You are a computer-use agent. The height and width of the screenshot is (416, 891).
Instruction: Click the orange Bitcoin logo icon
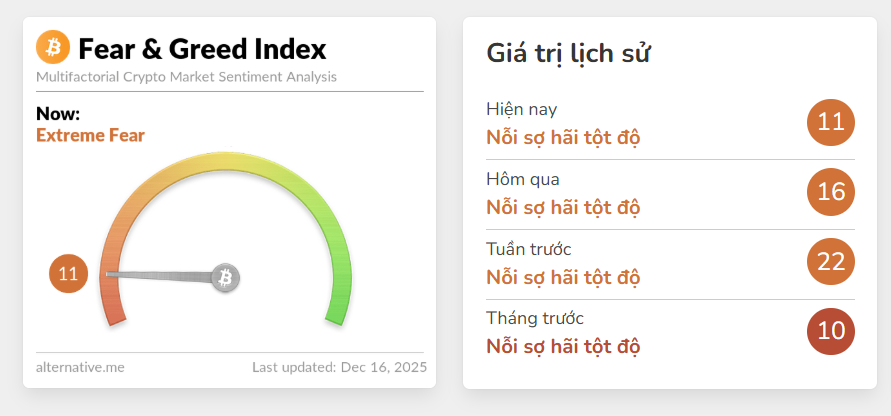coord(52,47)
